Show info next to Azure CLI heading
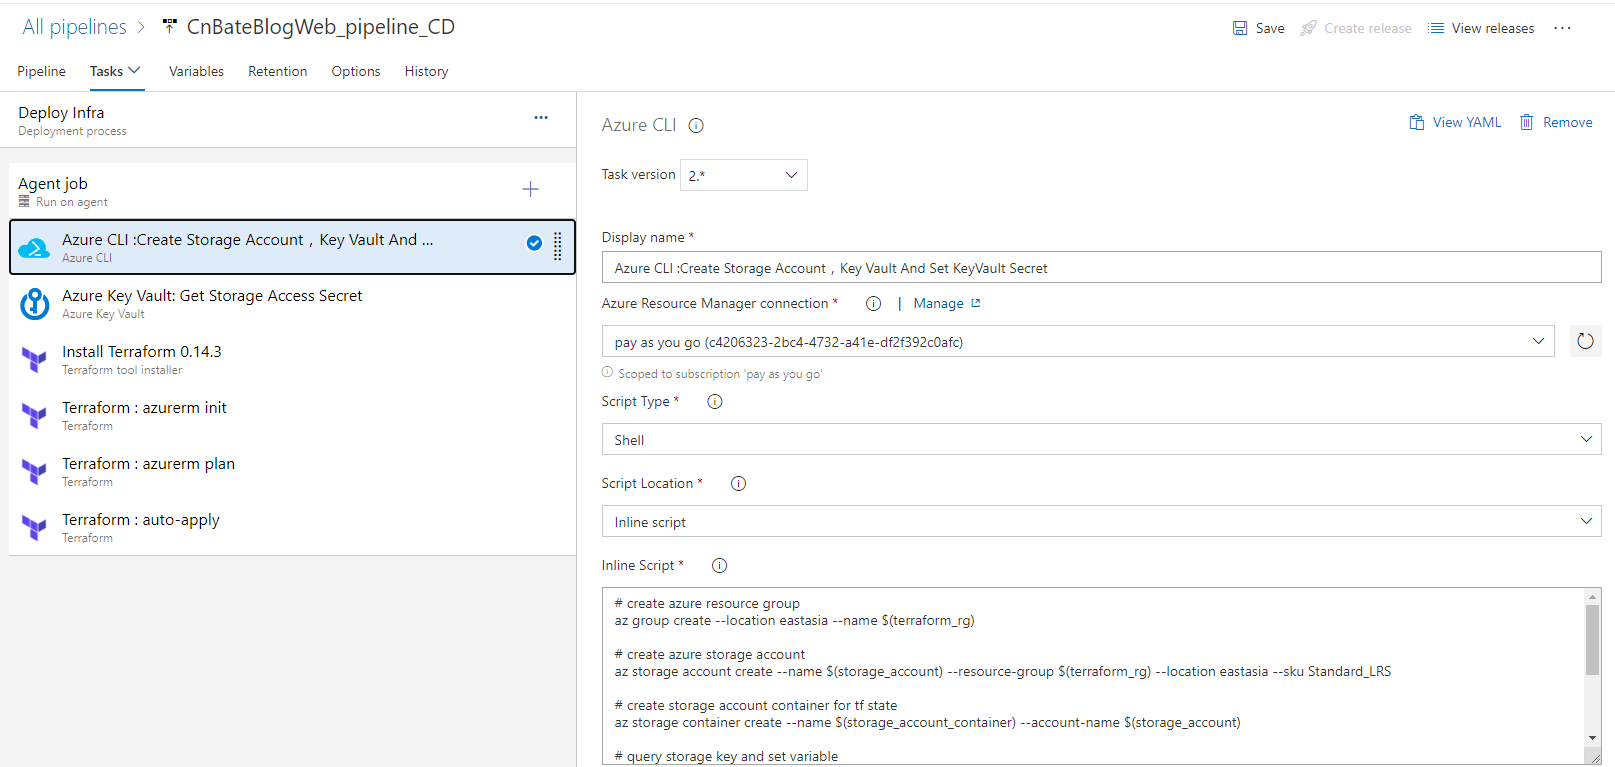 pyautogui.click(x=696, y=126)
